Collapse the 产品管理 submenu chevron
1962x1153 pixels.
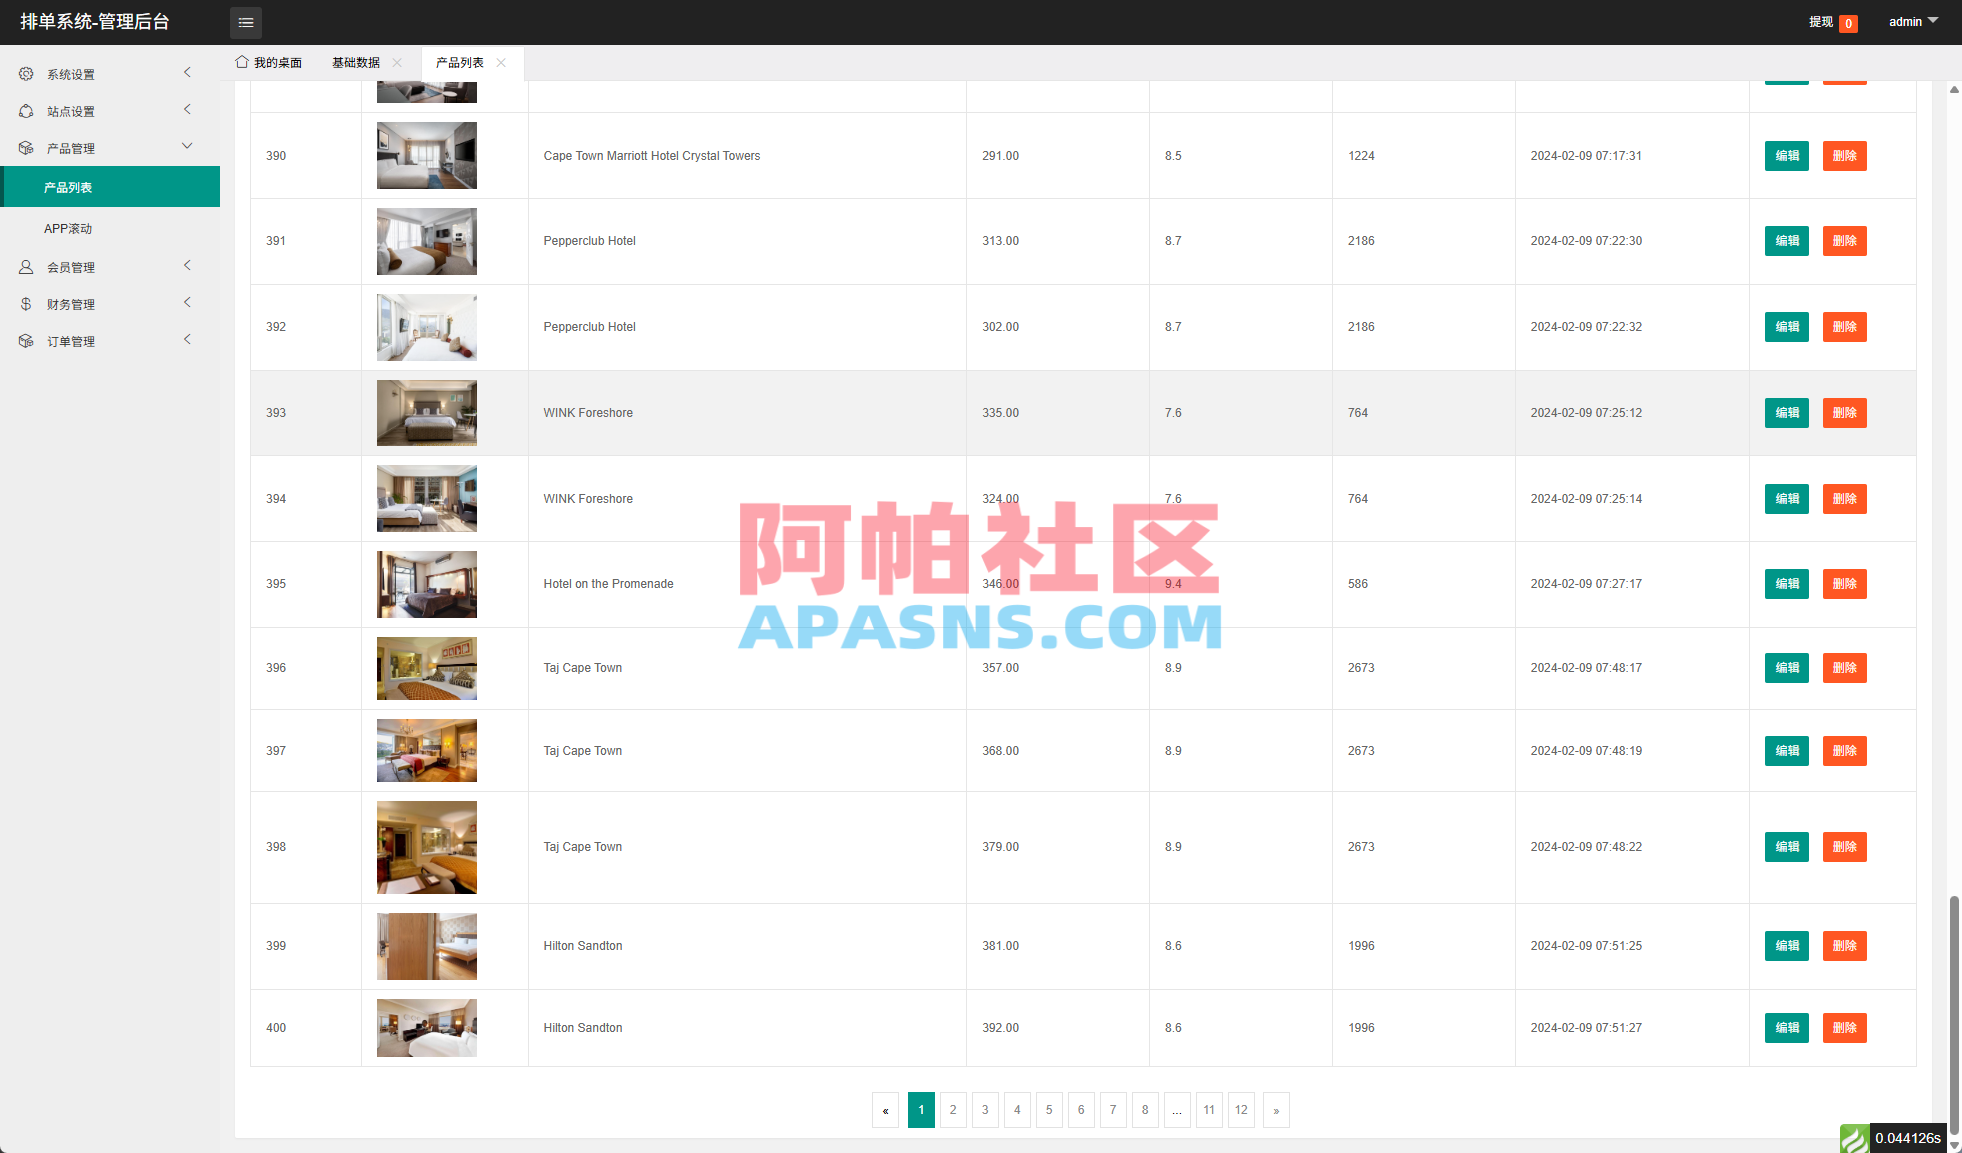point(187,146)
